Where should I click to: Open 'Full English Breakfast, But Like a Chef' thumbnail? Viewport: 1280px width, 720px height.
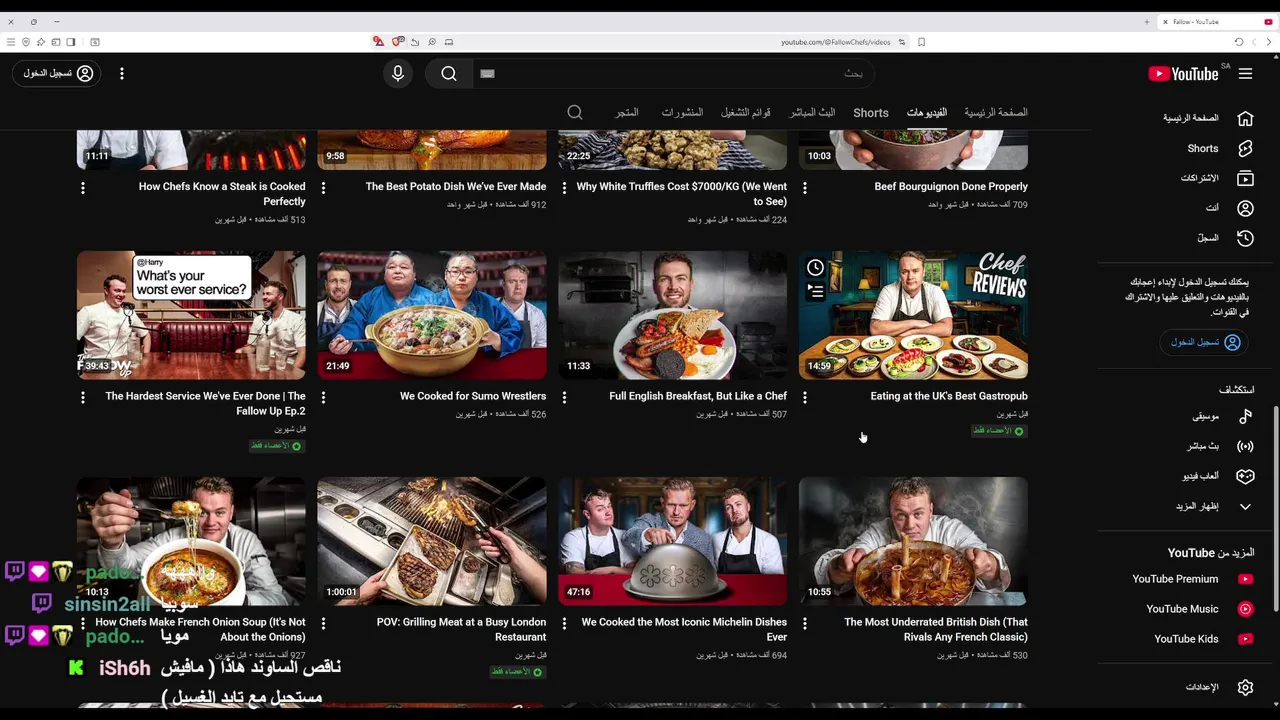673,315
